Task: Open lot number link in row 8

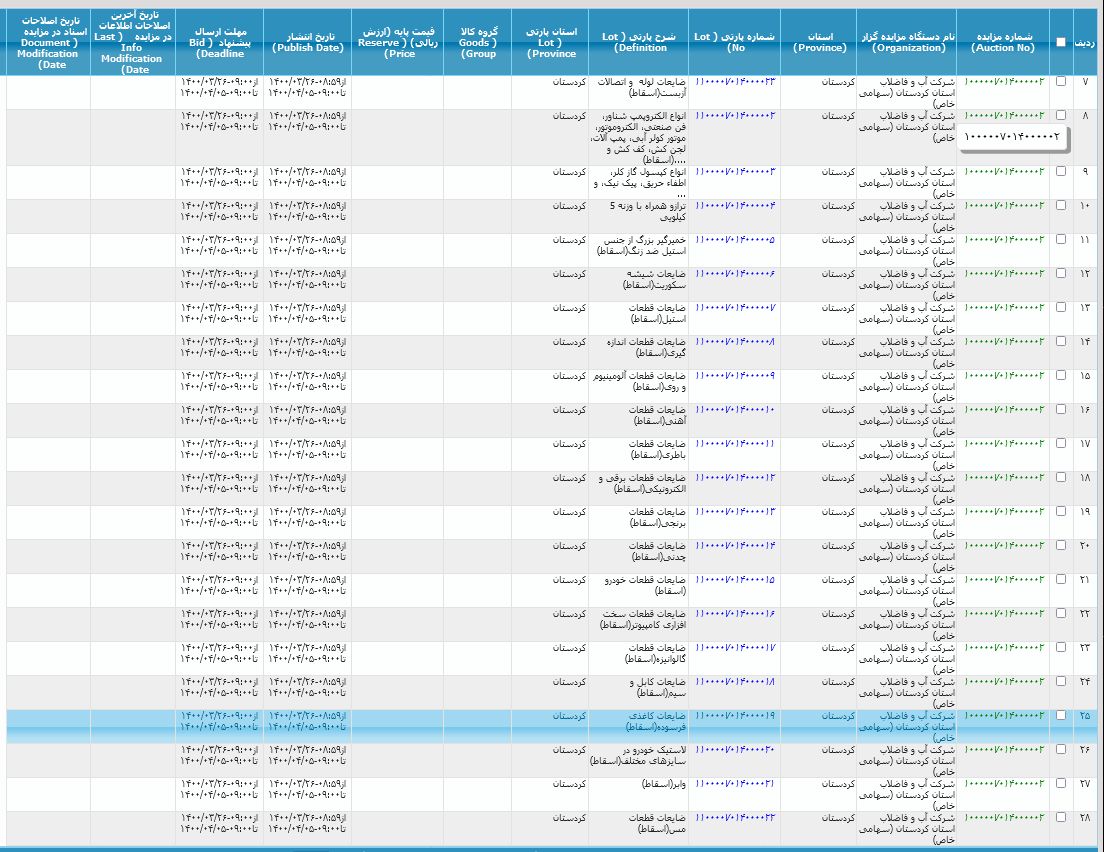Action: (x=735, y=116)
